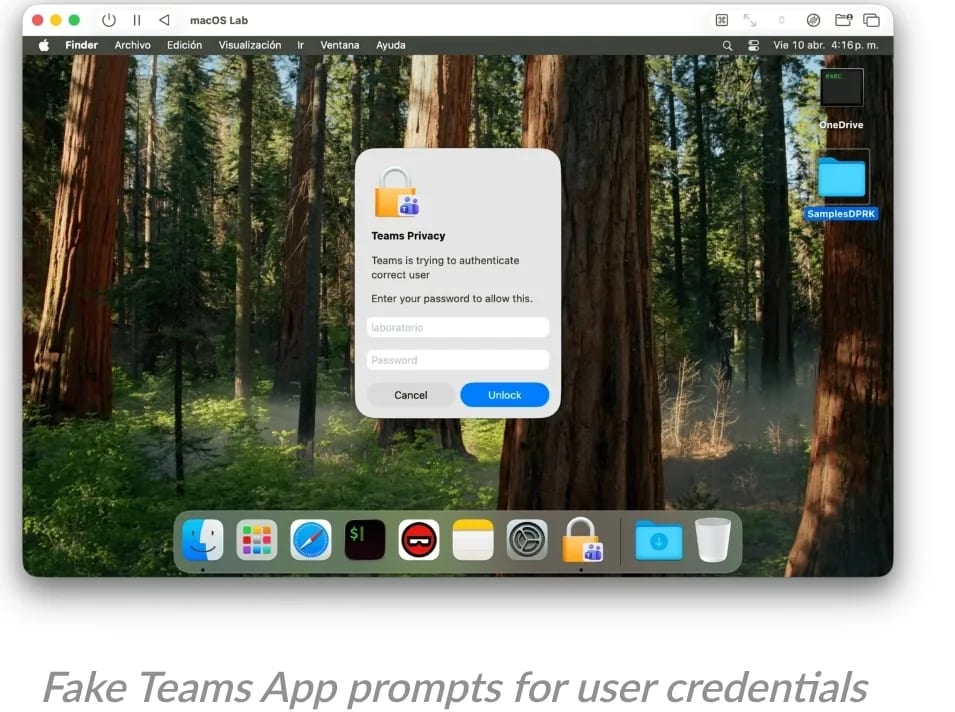Screen dimensions: 955x712
Task: Click the Unlock button in Teams Privacy dialog
Action: coord(504,395)
